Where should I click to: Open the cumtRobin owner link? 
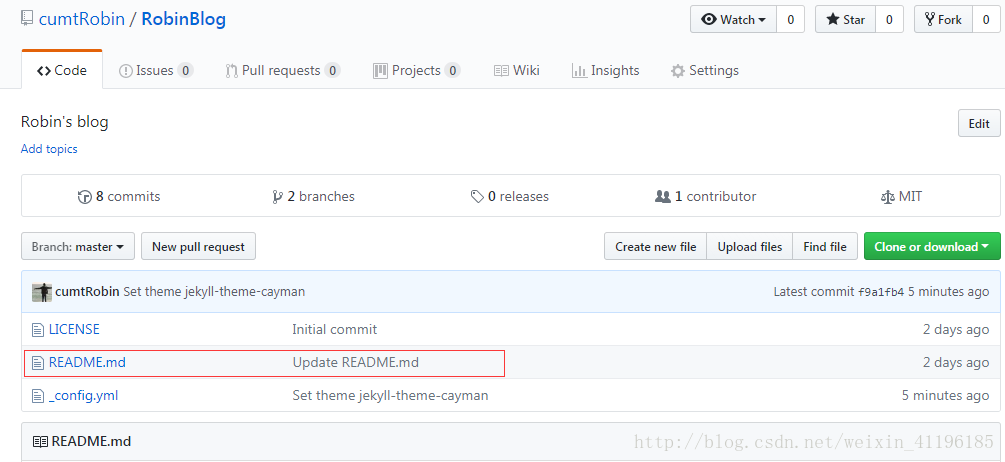tap(82, 19)
